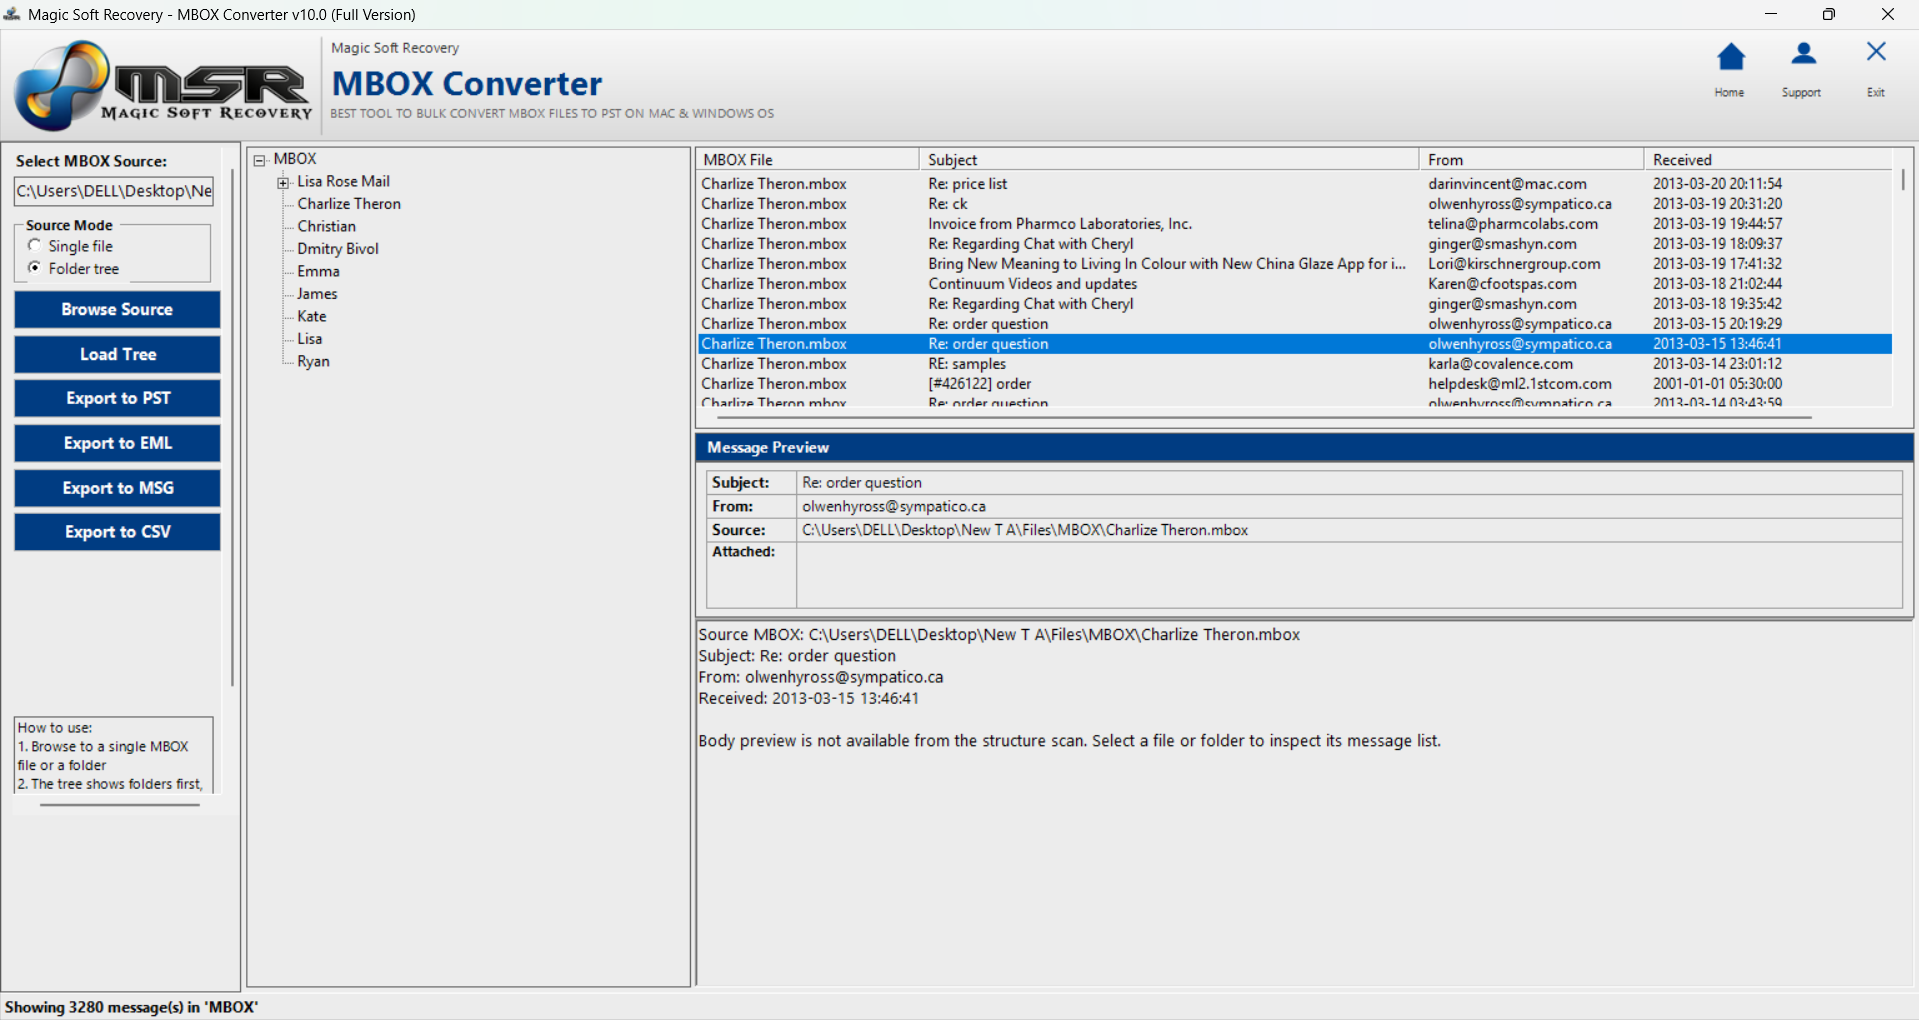Click Export to MSG button

point(117,488)
